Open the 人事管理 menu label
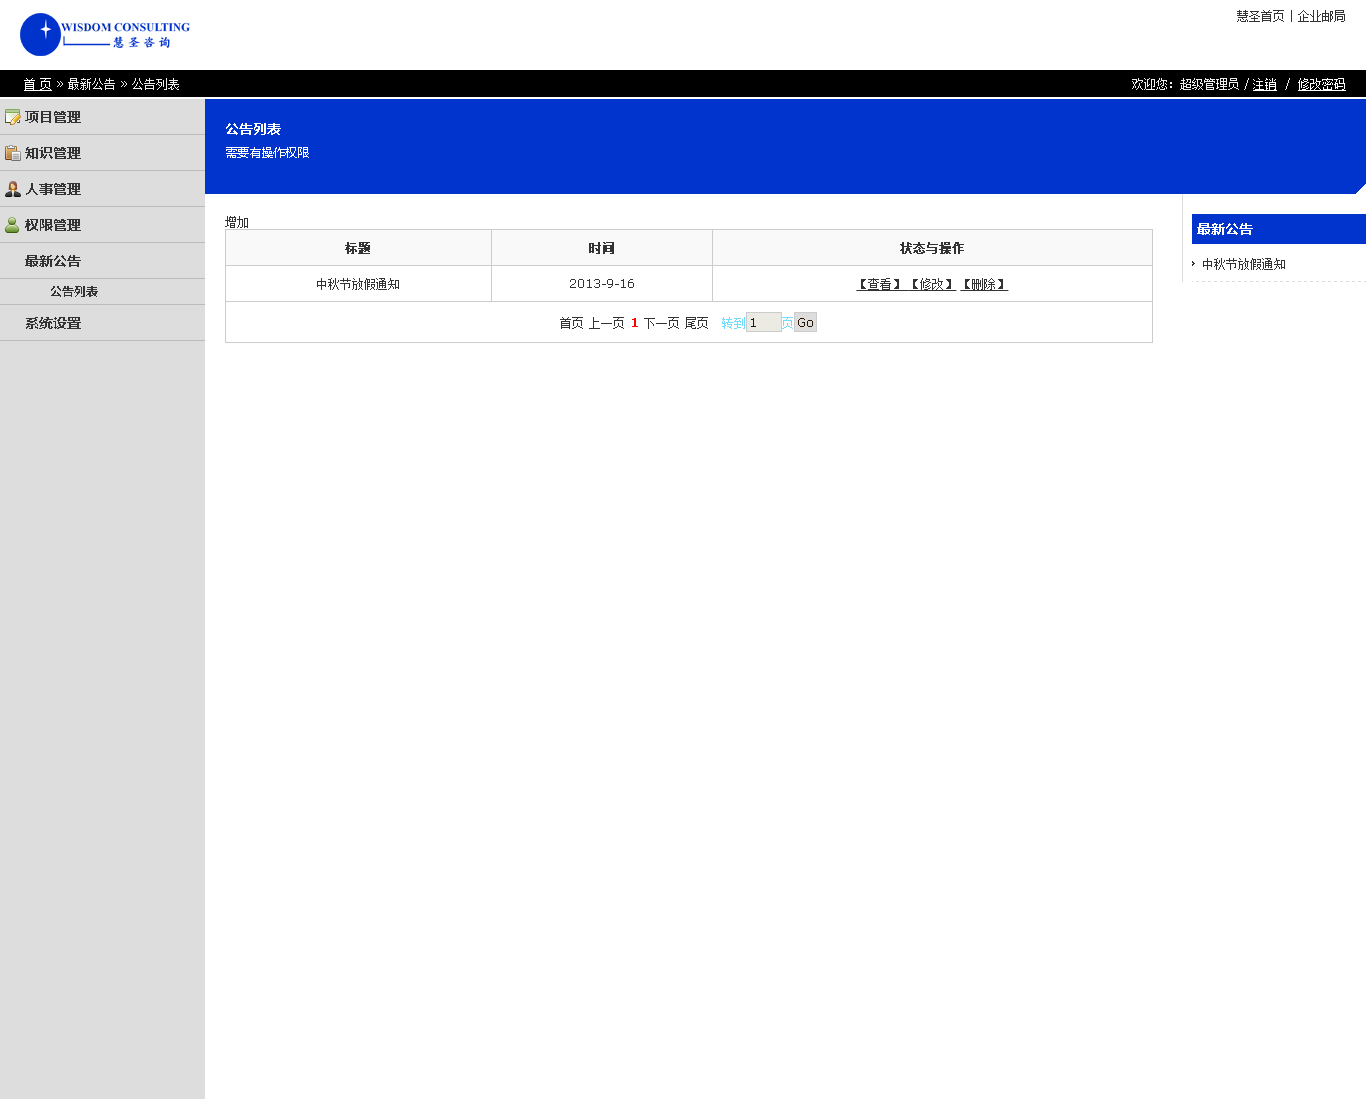 (53, 189)
